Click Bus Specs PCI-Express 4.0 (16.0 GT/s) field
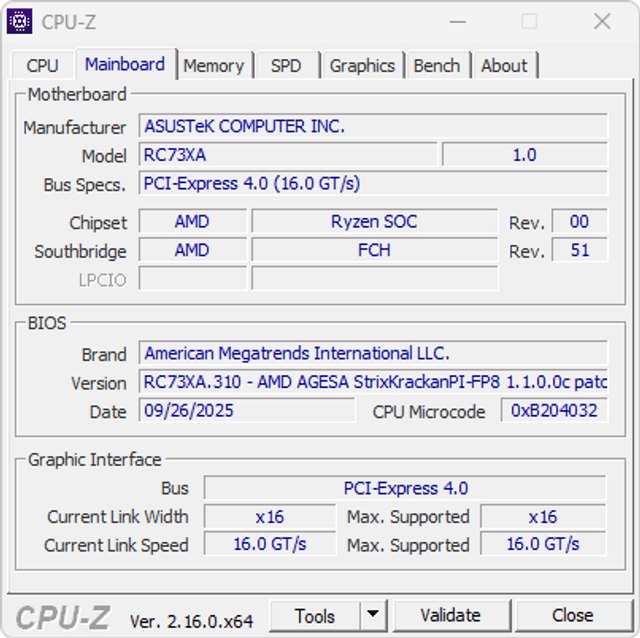Screen dimensions: 640x638 pos(373,183)
